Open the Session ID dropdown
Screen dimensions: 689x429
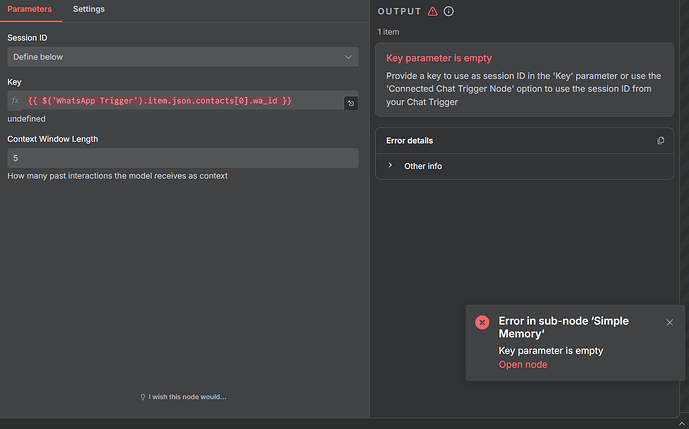(x=182, y=57)
